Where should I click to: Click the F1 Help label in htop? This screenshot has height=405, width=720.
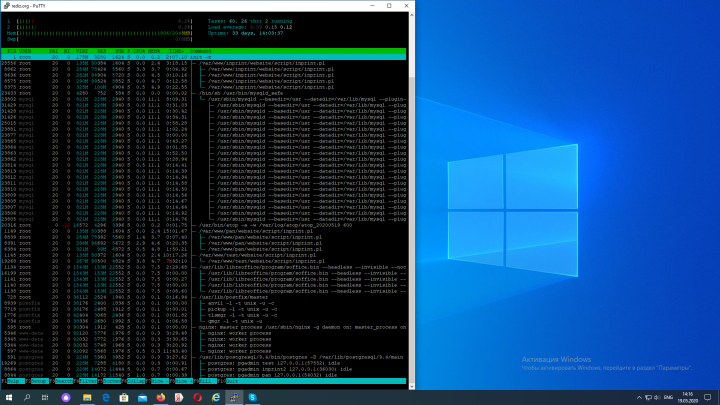[13, 381]
